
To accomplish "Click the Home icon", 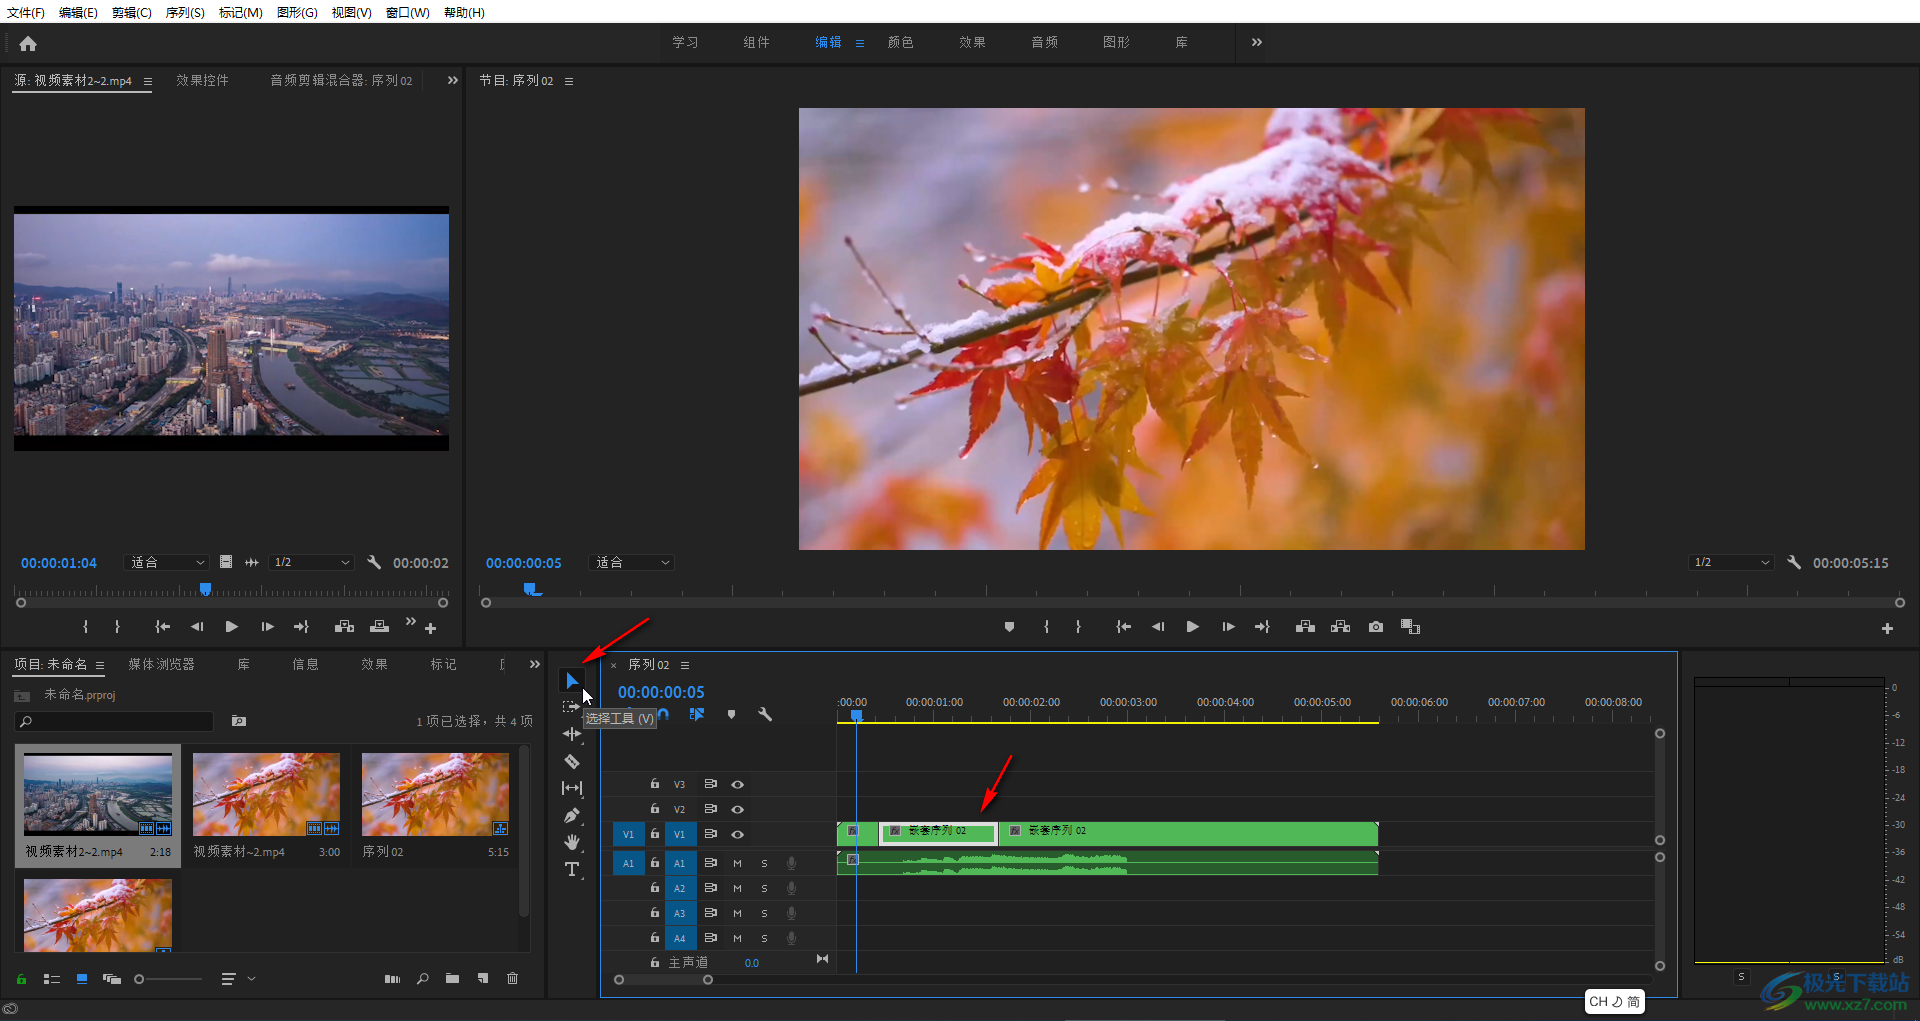I will click(x=28, y=43).
